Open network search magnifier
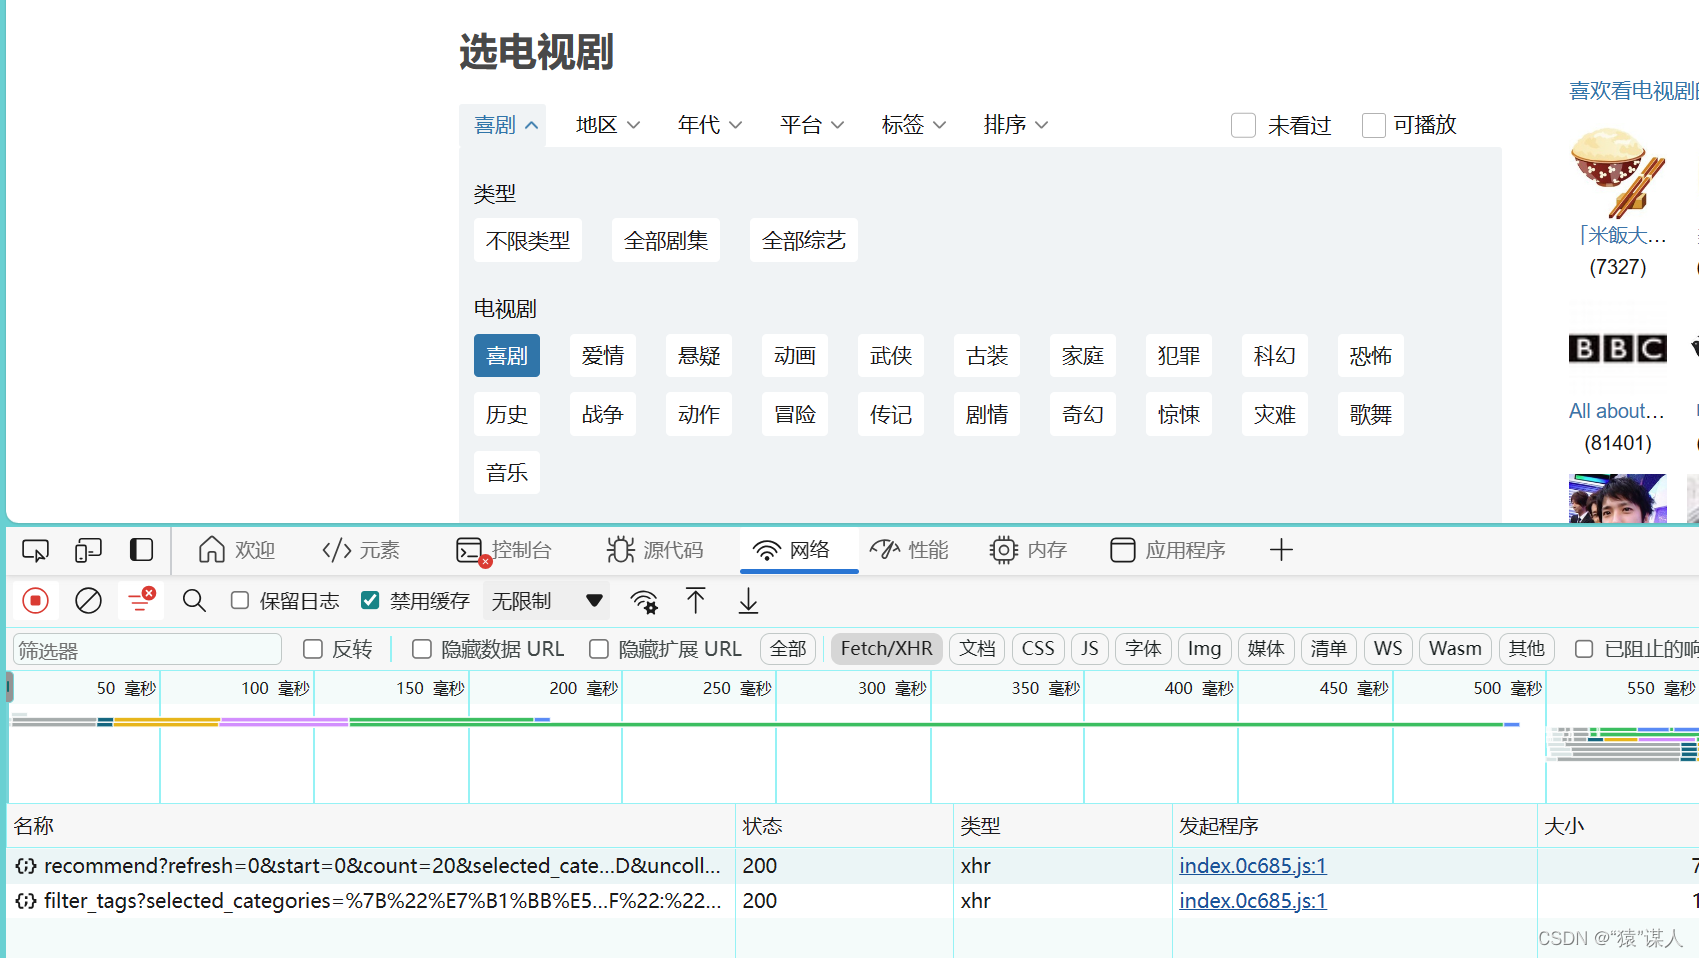The image size is (1699, 958). pos(194,601)
